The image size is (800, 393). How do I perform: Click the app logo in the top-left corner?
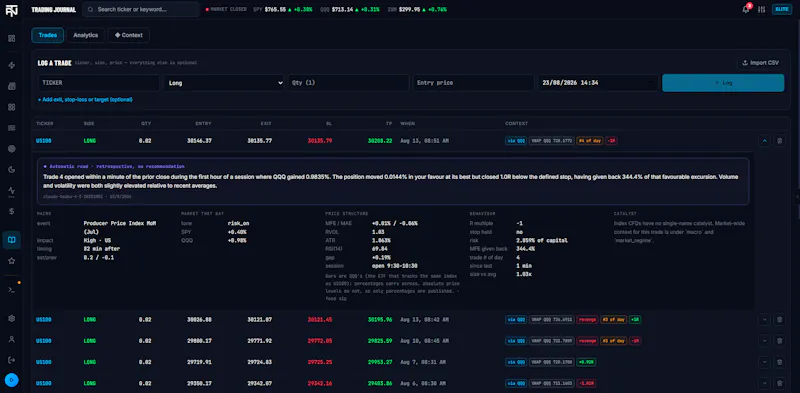11,10
